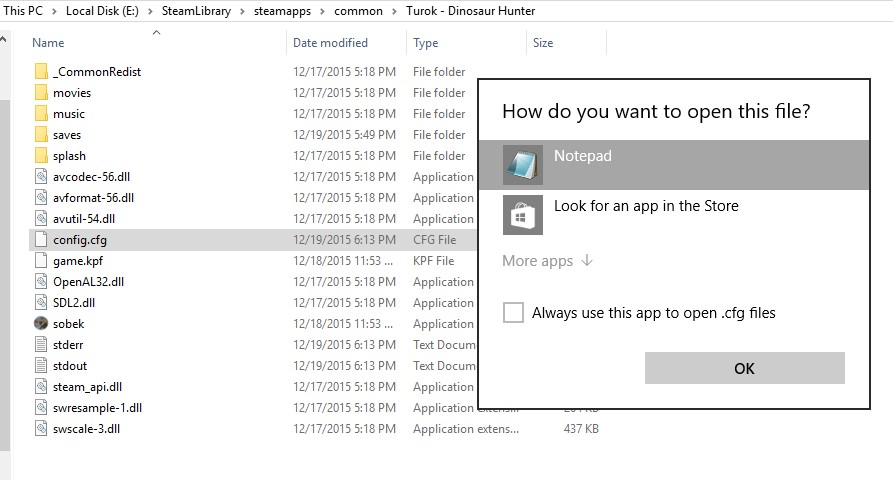Viewport: 893px width, 480px height.
Task: Click the steam_api.dll file icon
Action: 41,386
